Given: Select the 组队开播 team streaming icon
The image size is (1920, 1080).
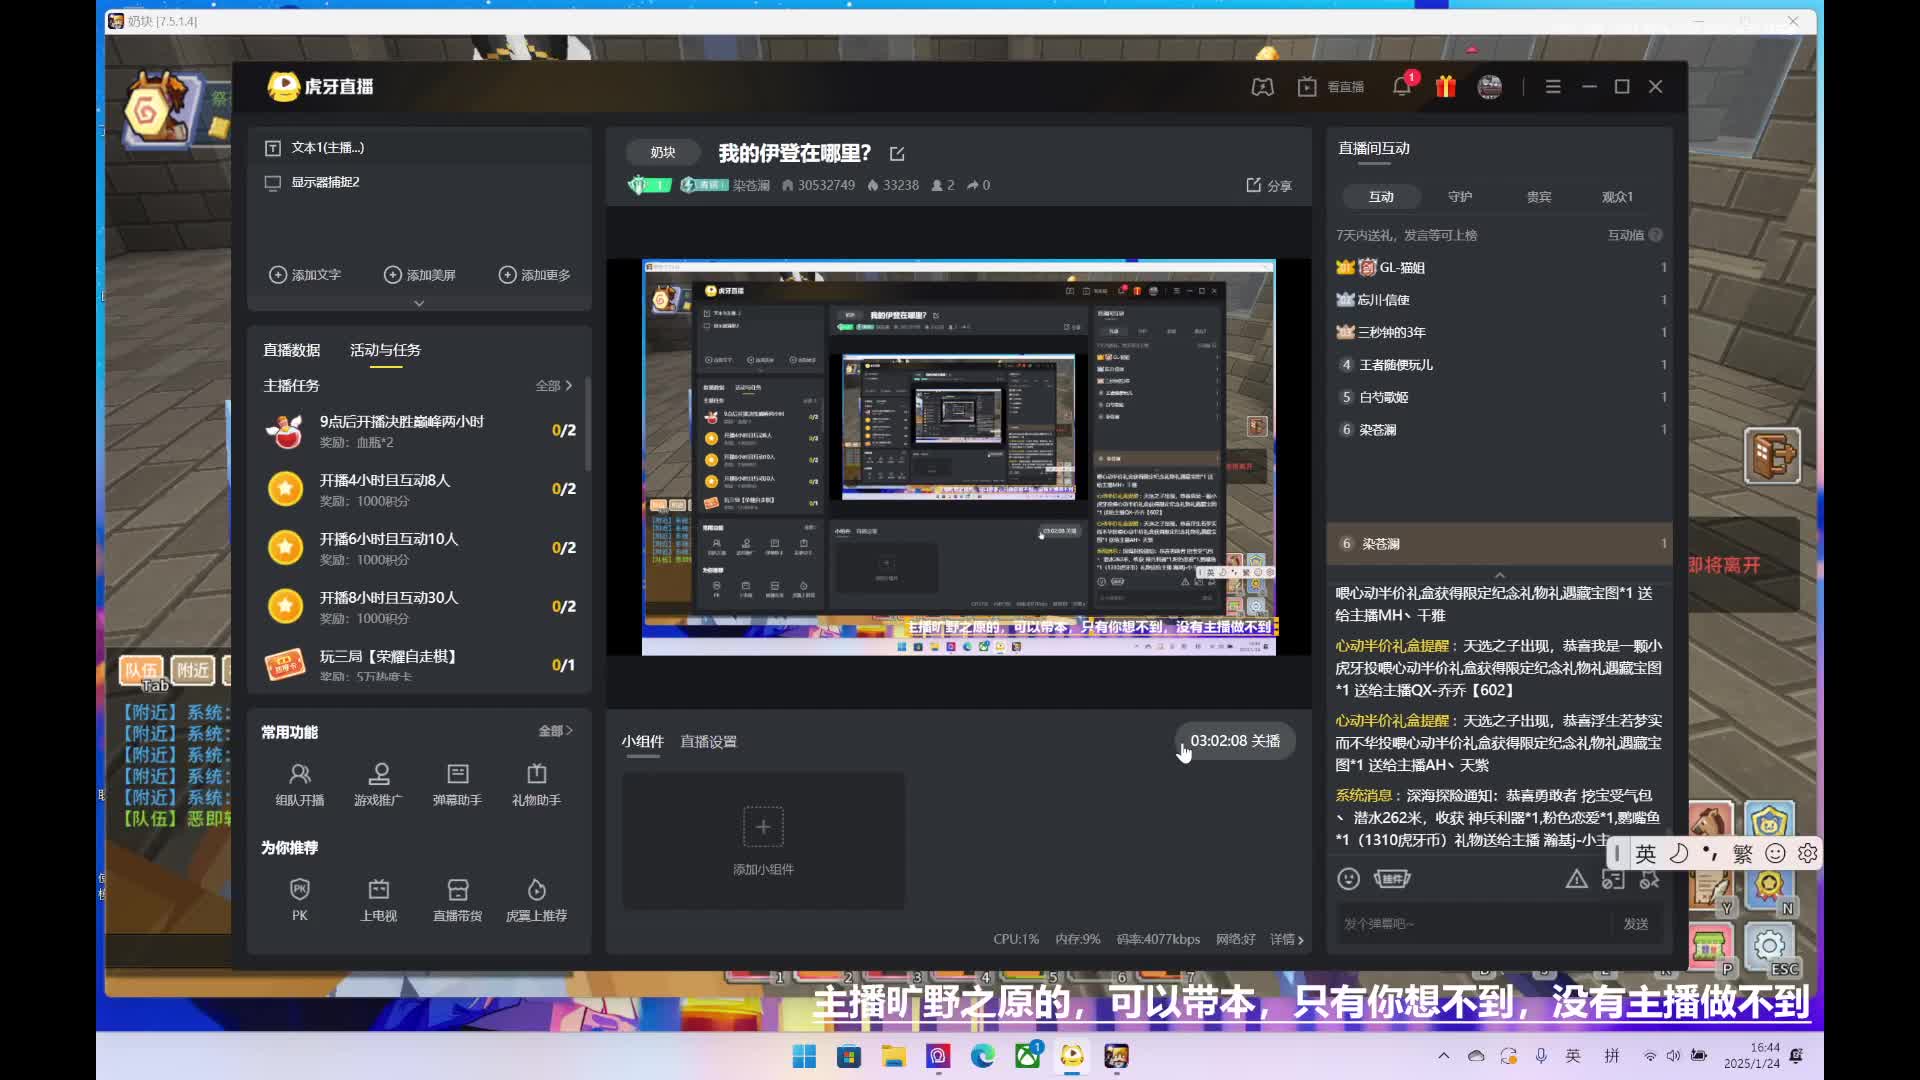Looking at the screenshot, I should coord(300,785).
